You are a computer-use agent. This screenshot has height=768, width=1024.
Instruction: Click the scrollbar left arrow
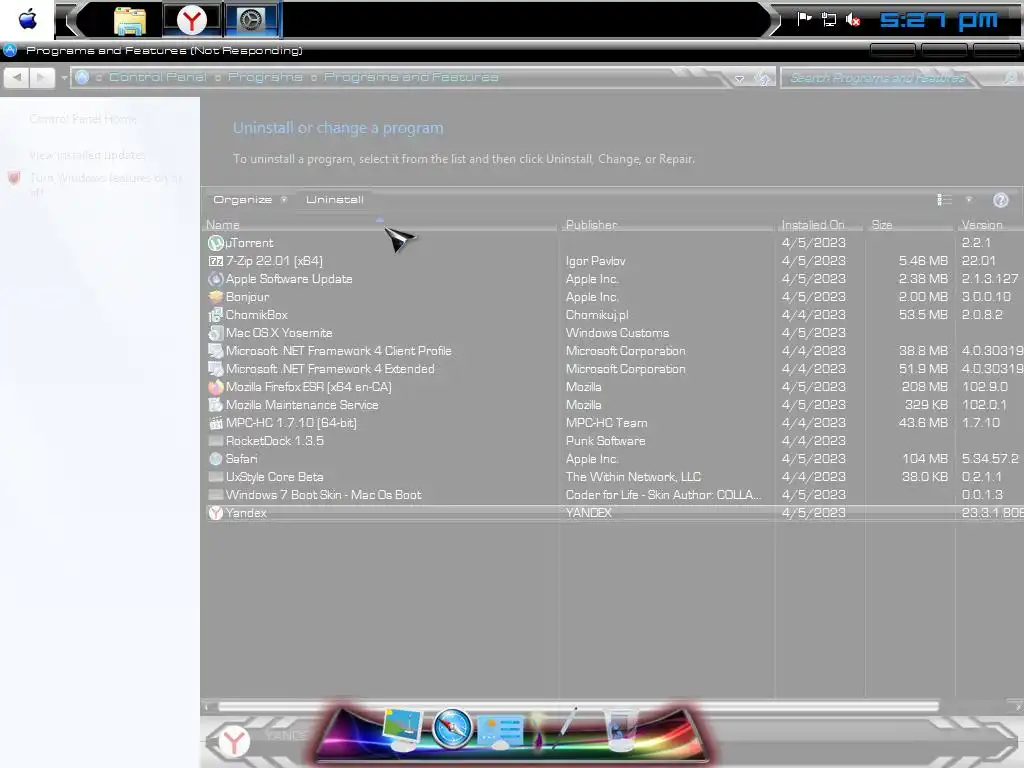208,706
